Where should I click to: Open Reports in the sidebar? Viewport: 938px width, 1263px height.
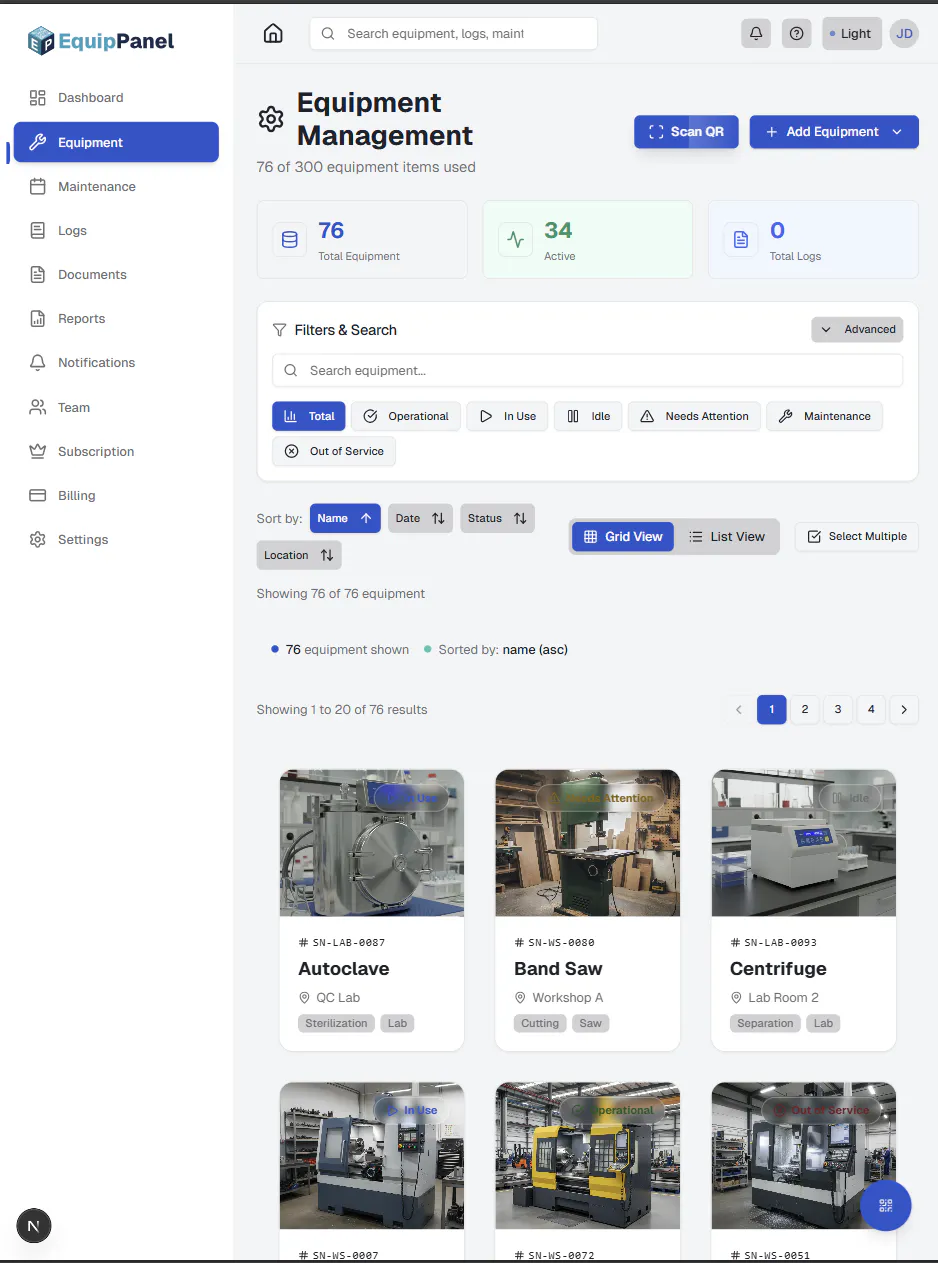116,319
